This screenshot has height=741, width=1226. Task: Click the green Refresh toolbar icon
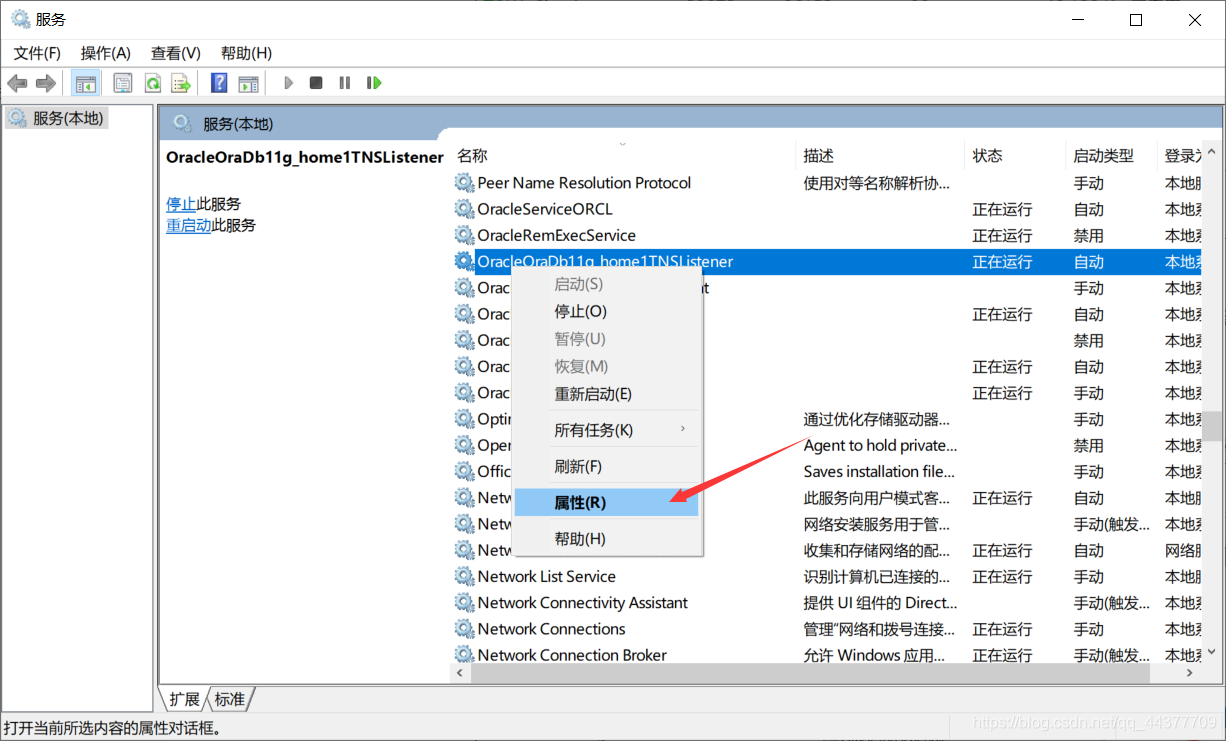click(x=152, y=83)
